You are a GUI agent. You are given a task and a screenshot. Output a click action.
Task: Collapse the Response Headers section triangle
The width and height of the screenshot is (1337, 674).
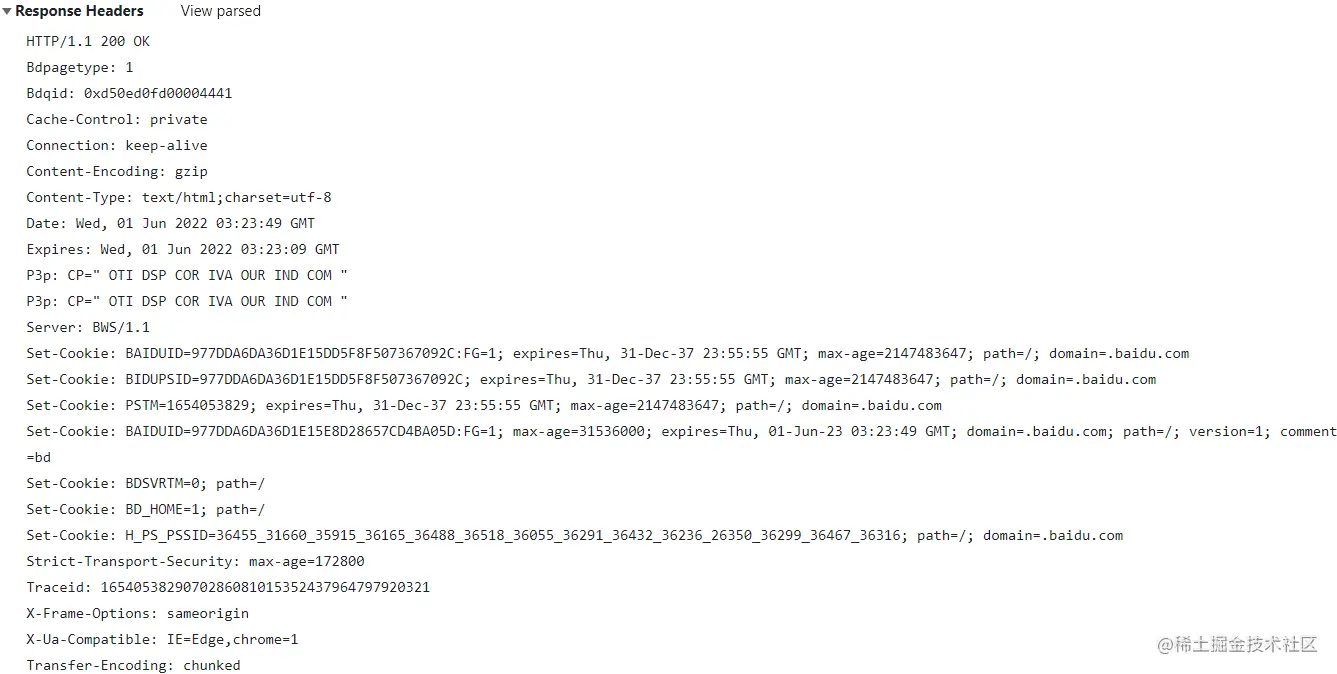pyautogui.click(x=7, y=11)
